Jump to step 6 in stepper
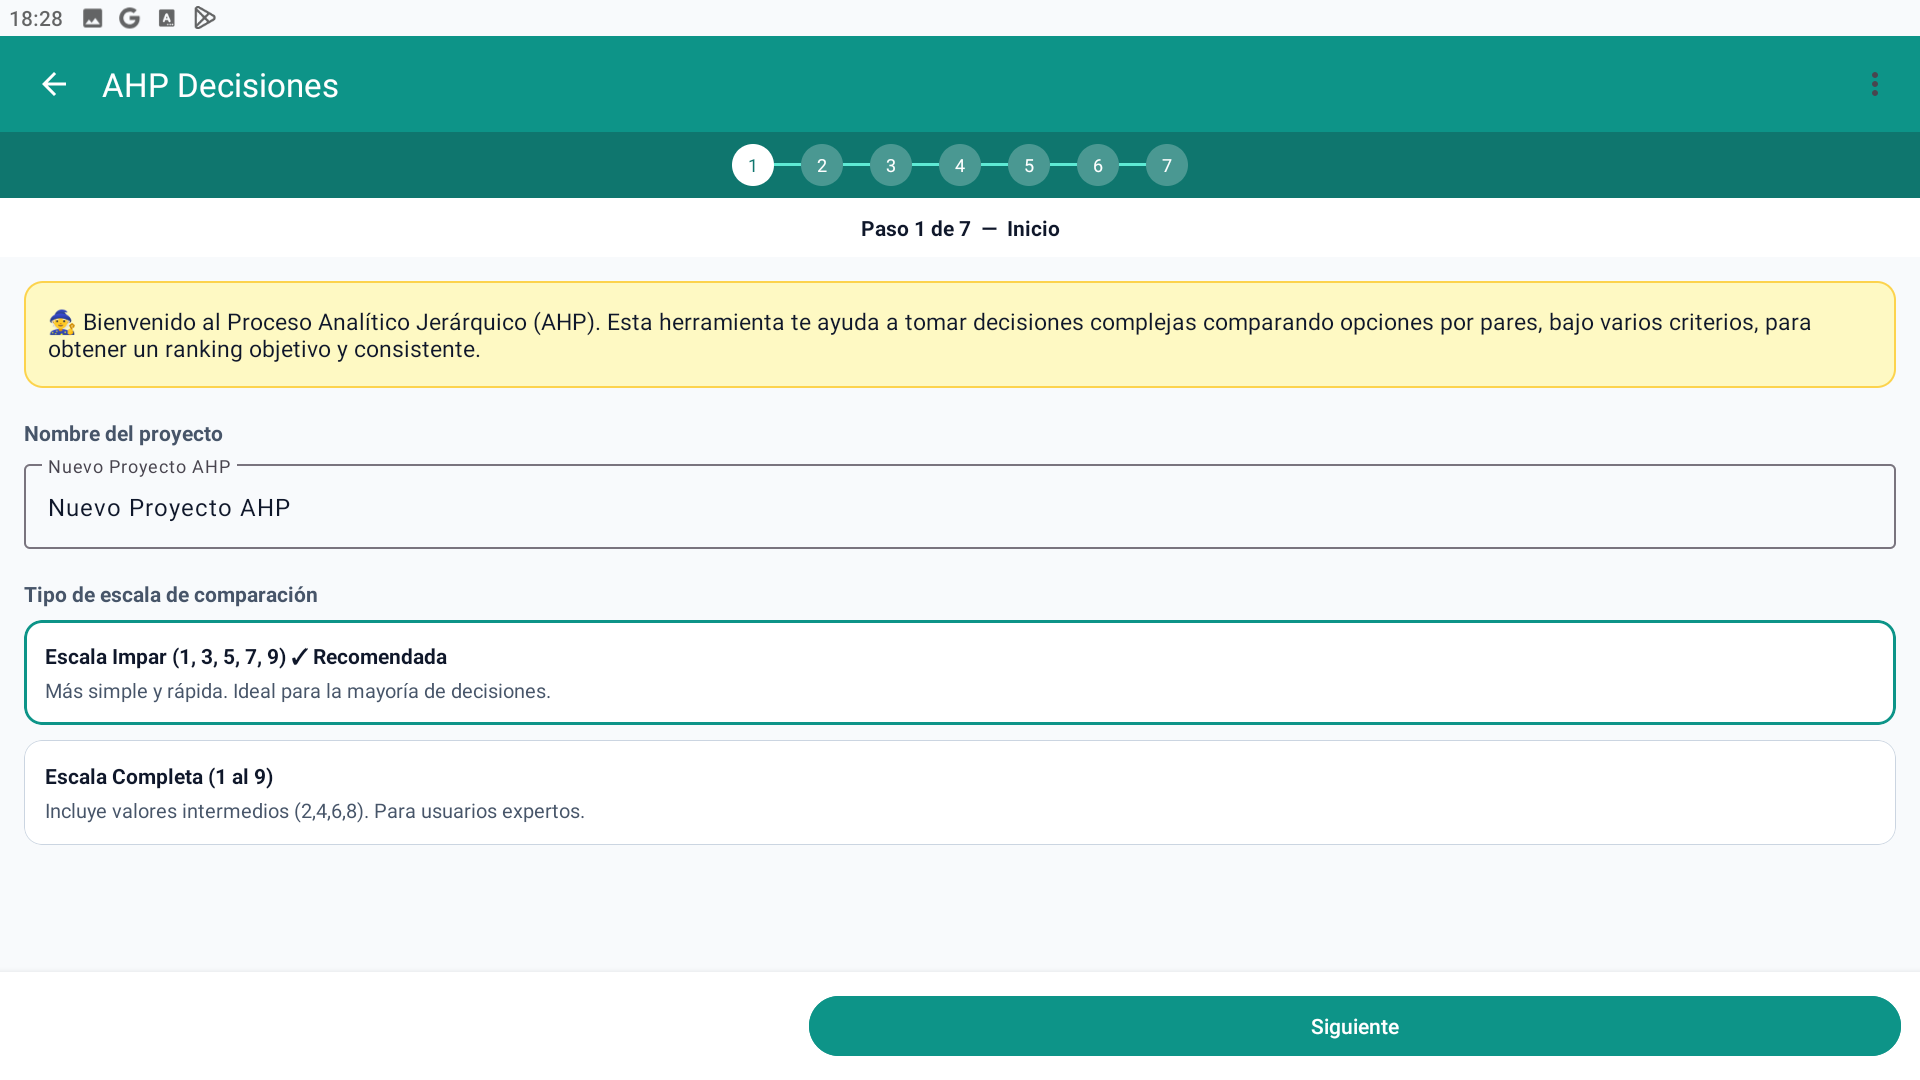 pos(1098,165)
